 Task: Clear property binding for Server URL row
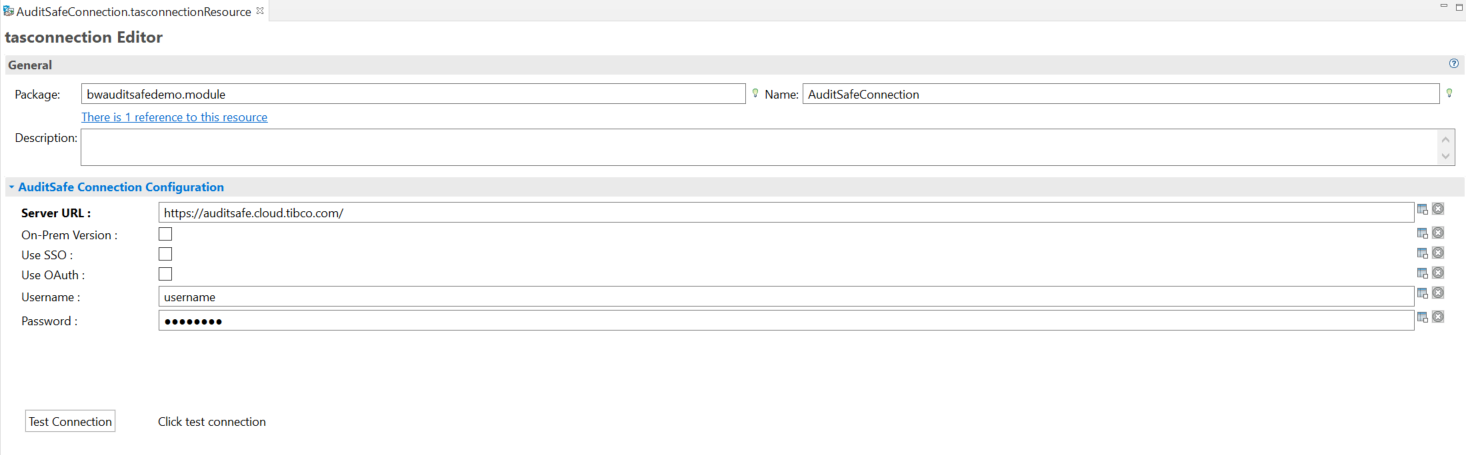click(1438, 209)
